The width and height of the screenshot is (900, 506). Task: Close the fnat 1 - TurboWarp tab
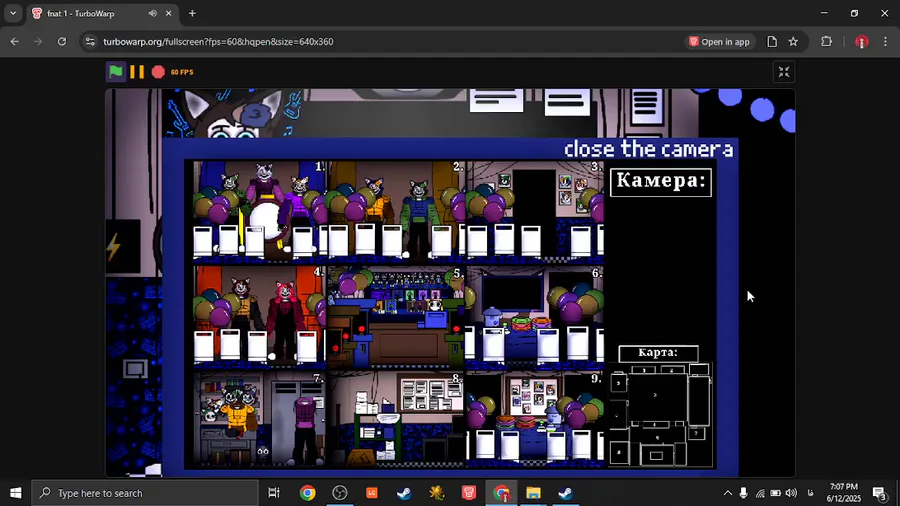tap(169, 13)
